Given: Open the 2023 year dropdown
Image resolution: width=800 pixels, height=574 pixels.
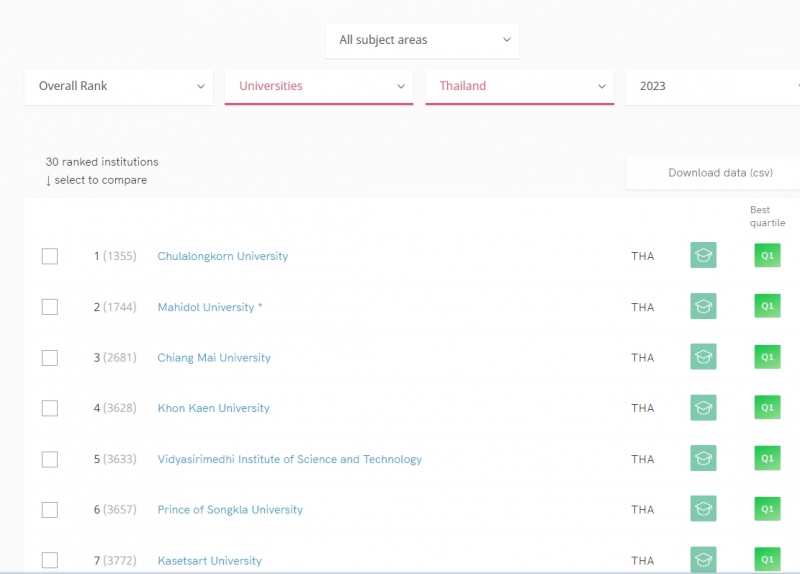Looking at the screenshot, I should pos(713,86).
